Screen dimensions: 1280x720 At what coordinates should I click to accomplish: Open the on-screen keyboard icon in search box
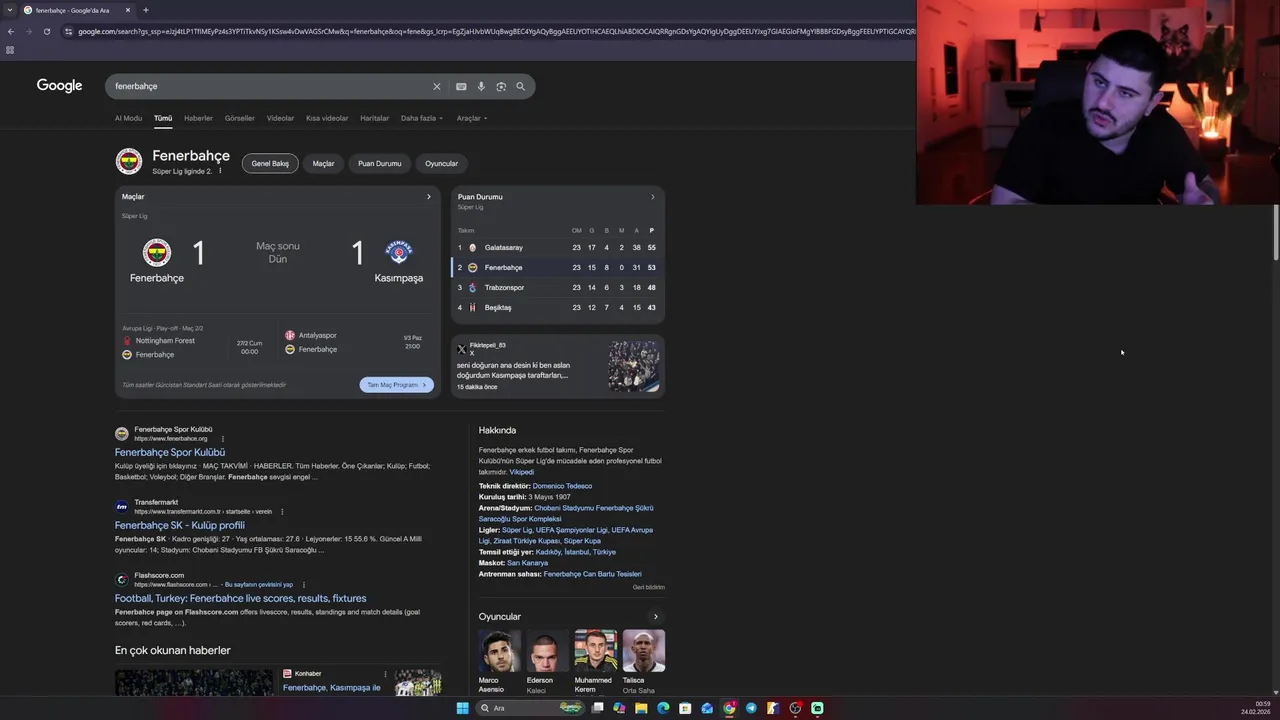tap(461, 86)
